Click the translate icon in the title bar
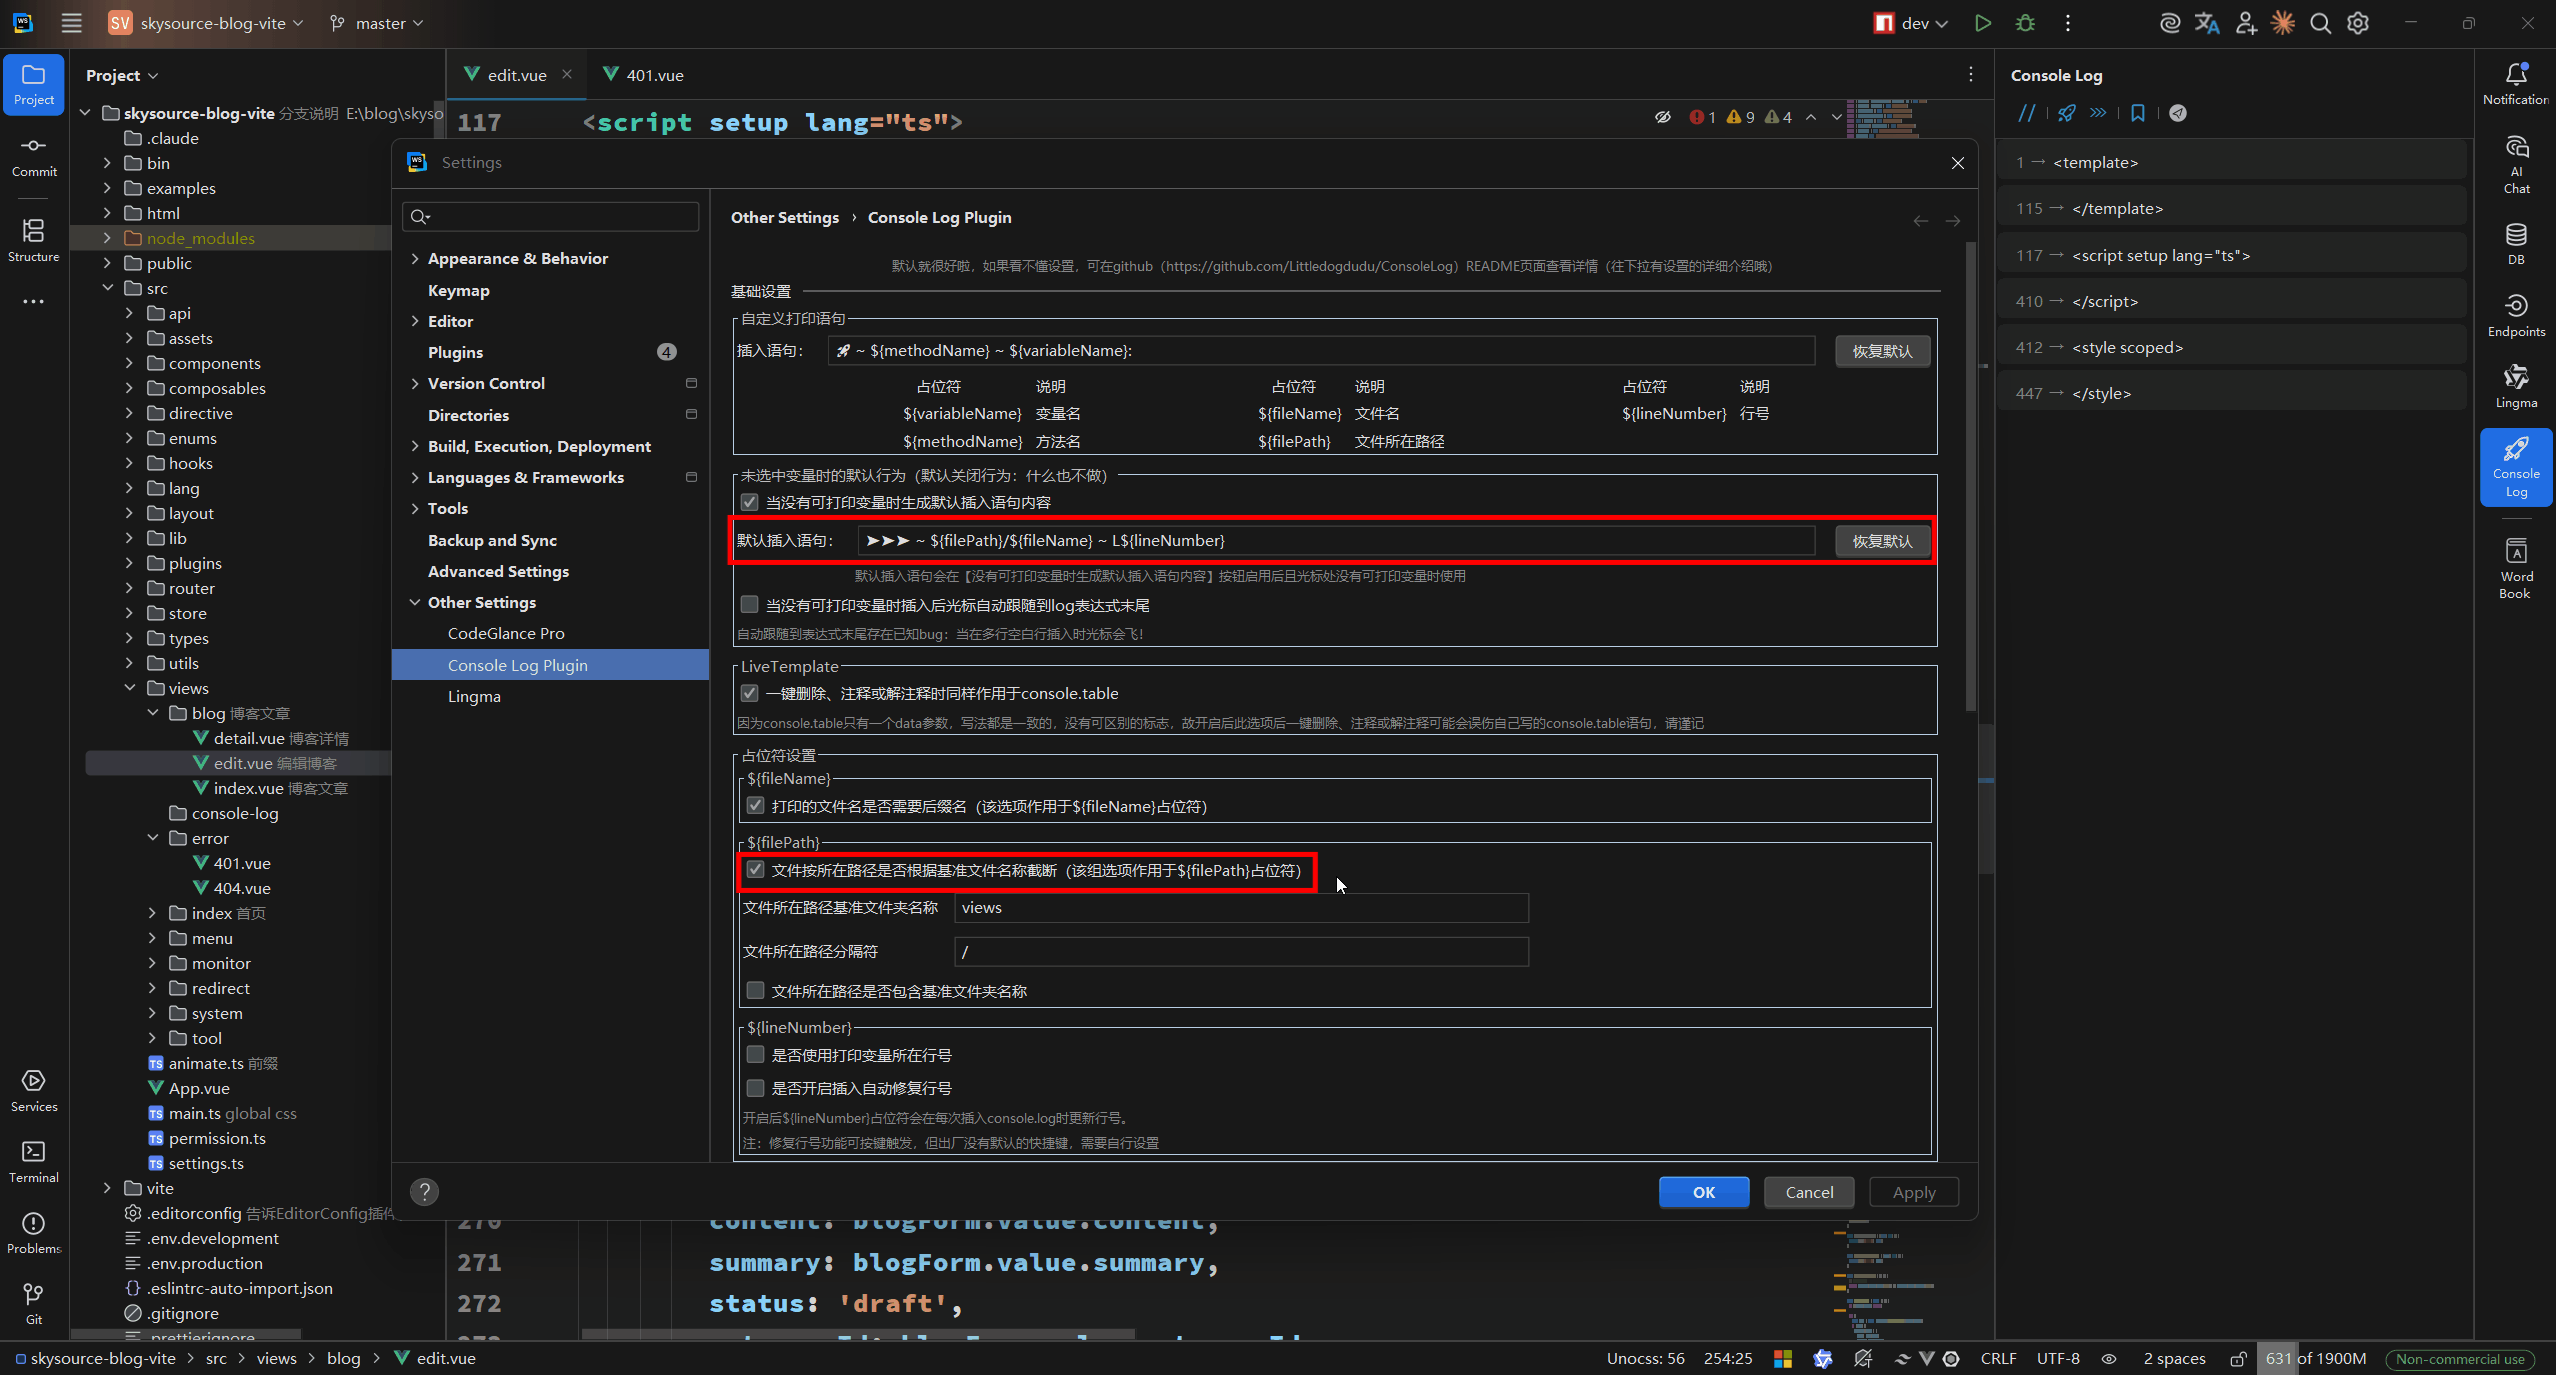 (2207, 23)
